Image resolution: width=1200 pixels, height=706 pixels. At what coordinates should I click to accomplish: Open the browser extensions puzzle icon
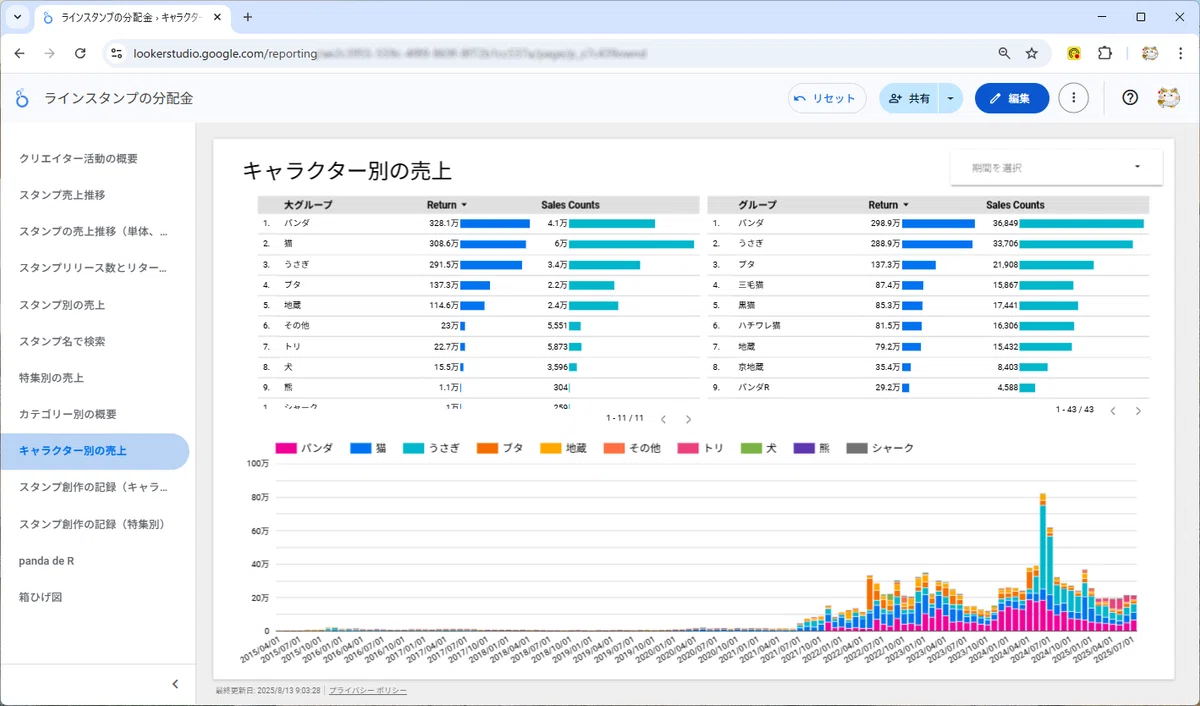pyautogui.click(x=1105, y=53)
